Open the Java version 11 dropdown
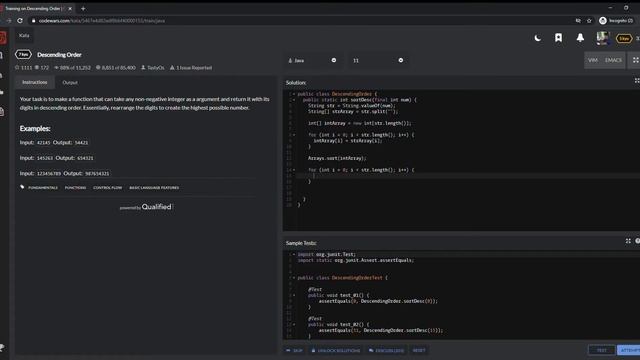Viewport: 640px width, 360px height. [x=378, y=60]
